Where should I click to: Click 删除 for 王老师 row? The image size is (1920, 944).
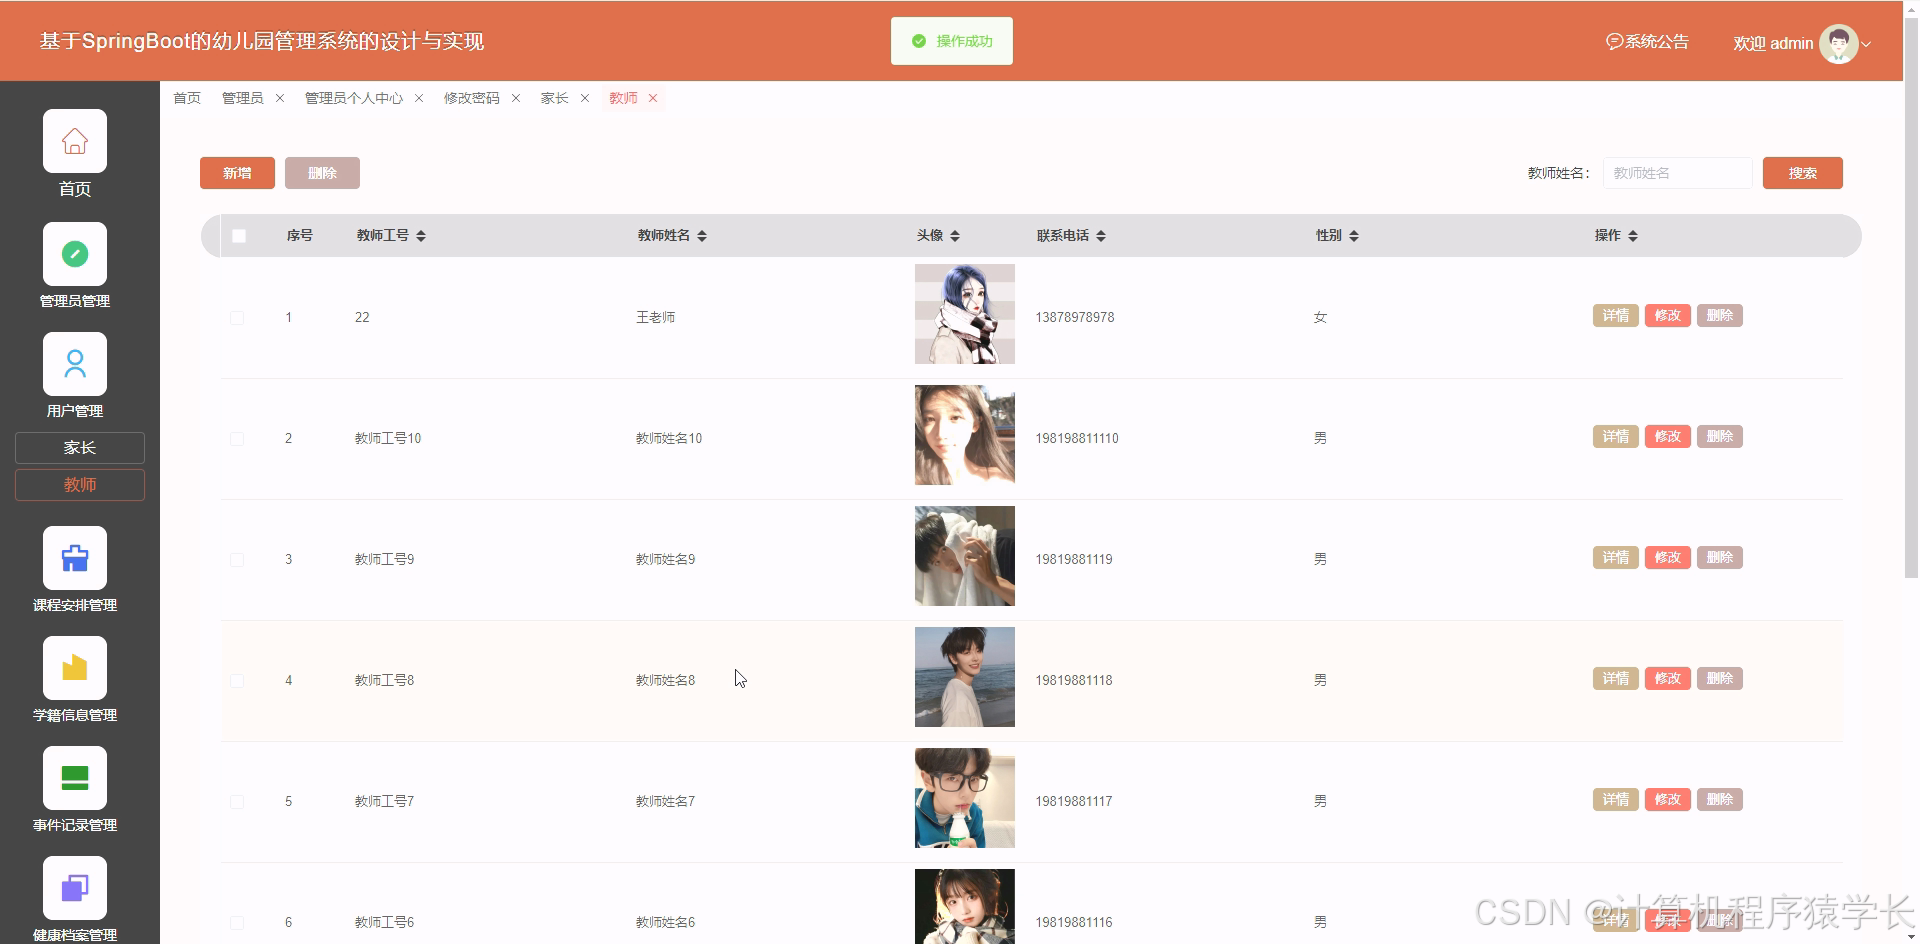tap(1720, 316)
